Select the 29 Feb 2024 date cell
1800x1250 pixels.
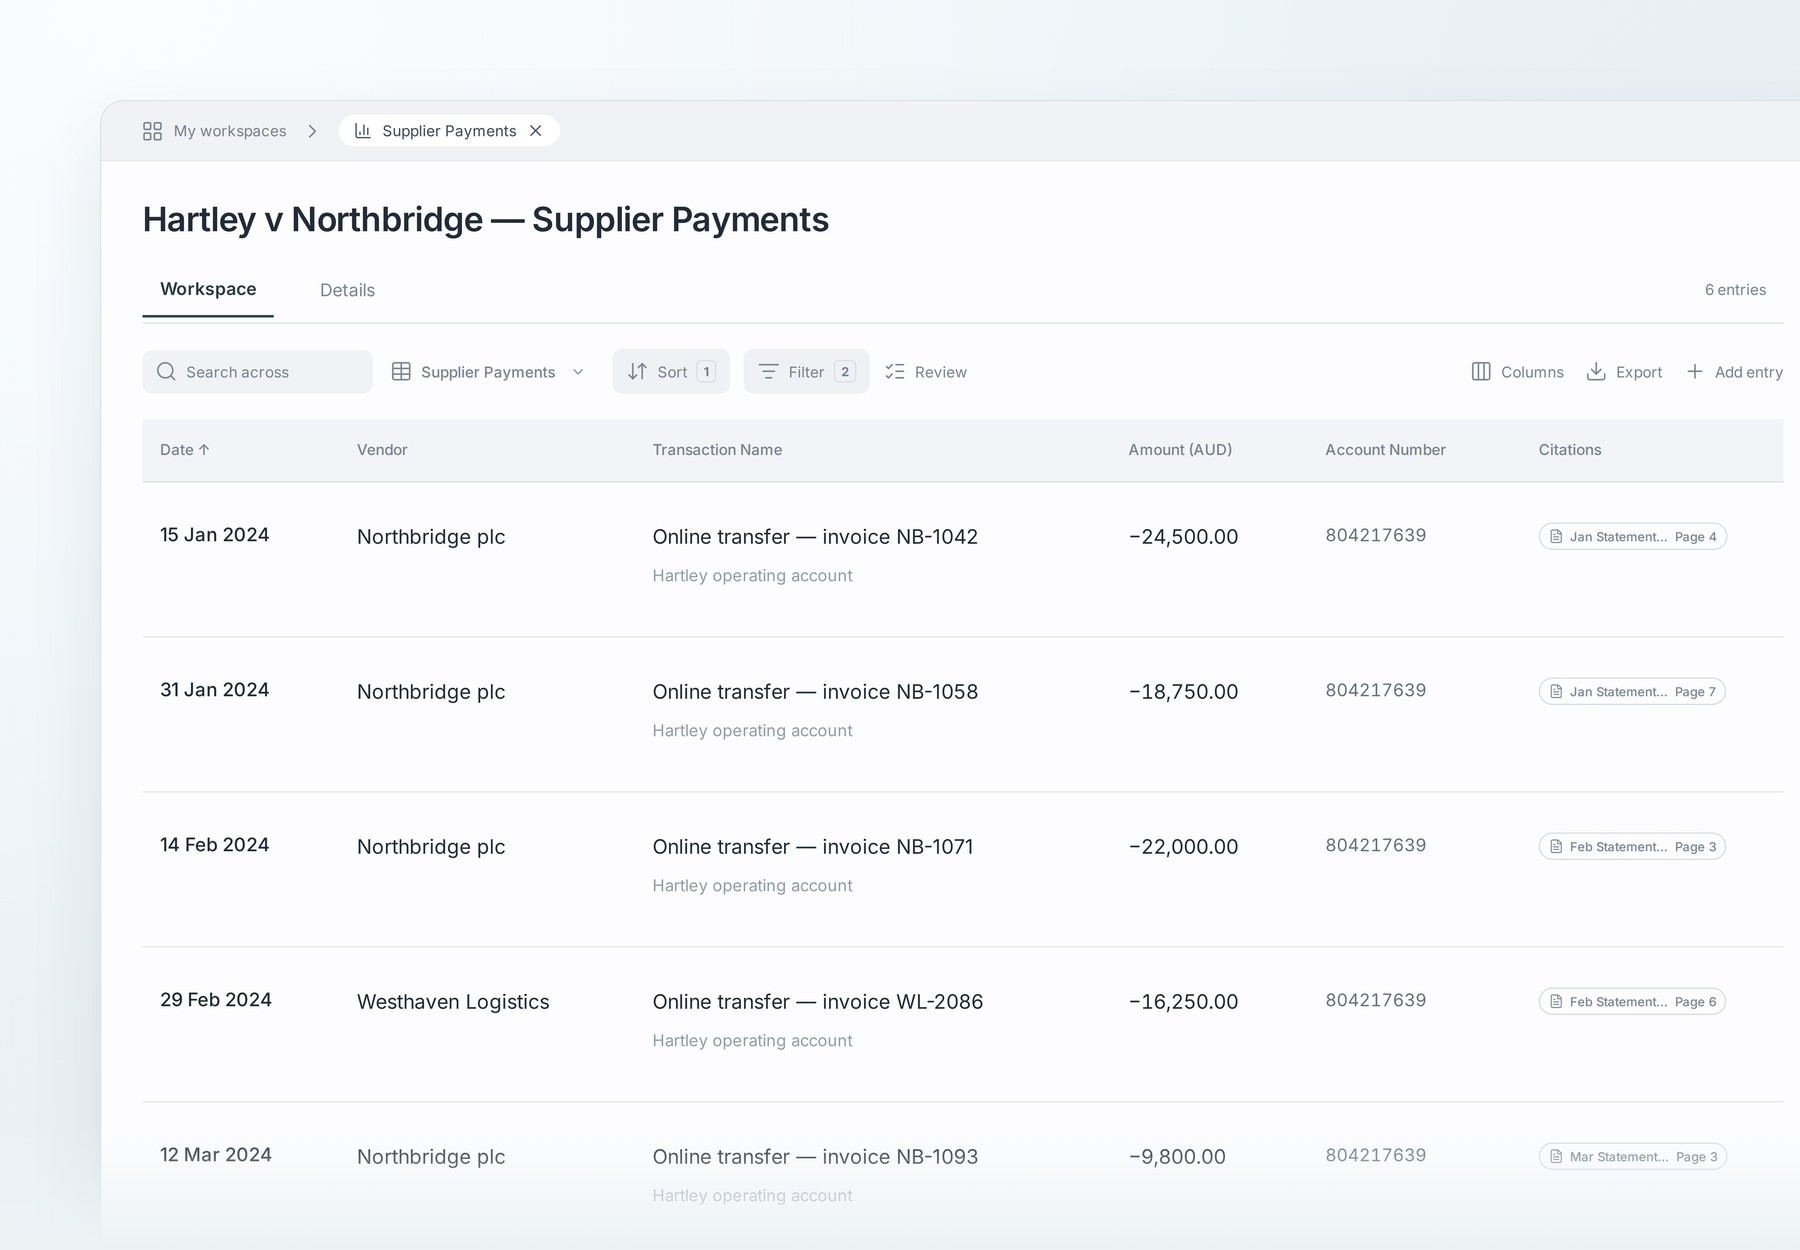point(216,1000)
